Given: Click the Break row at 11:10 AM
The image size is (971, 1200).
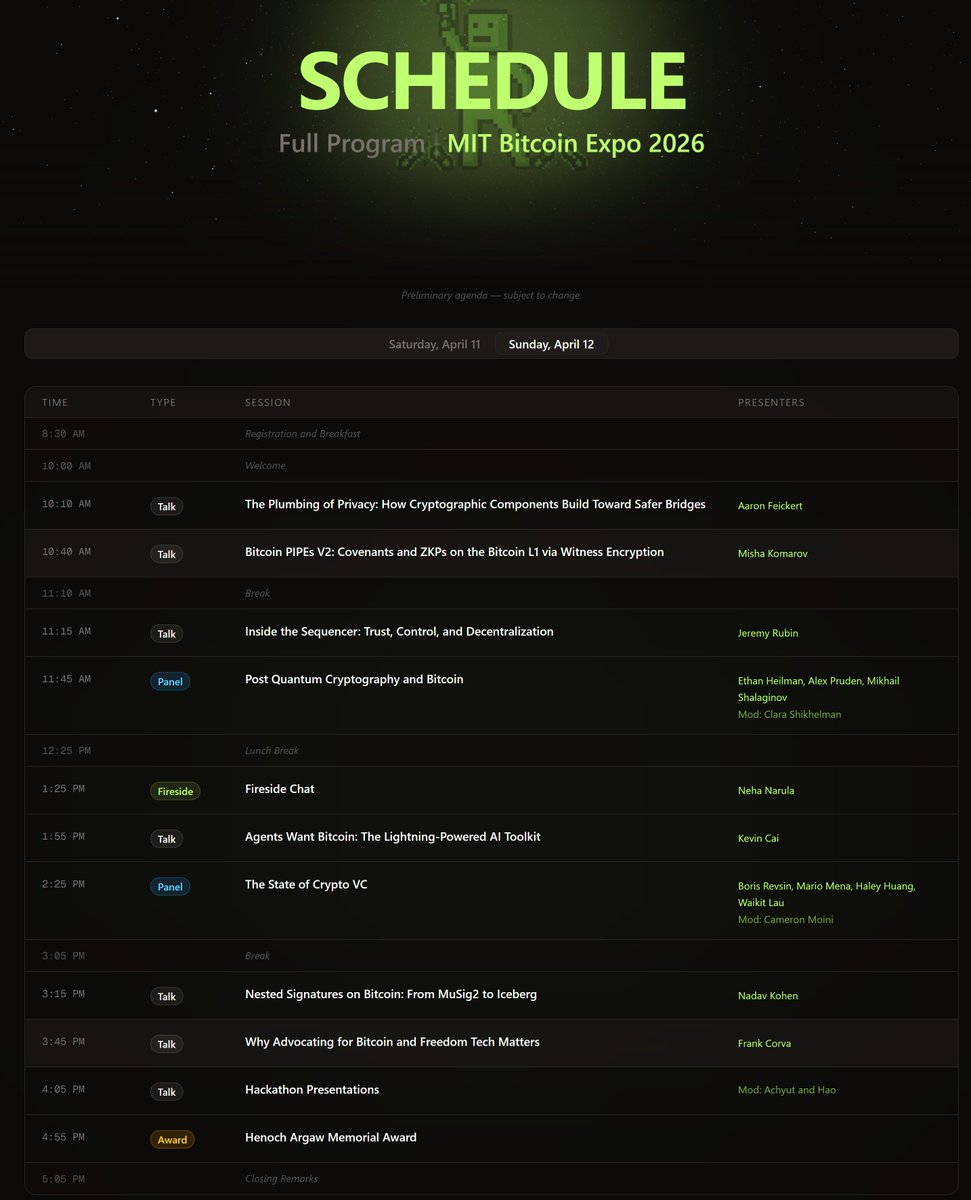Looking at the screenshot, I should (x=491, y=594).
